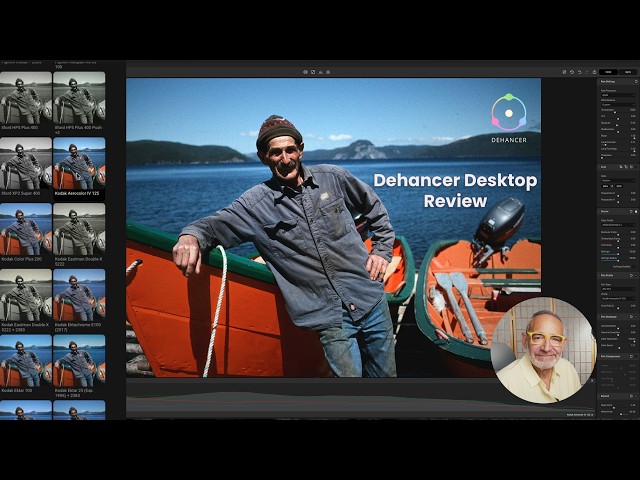640x480 pixels.
Task: Collapse the Film Developer panel using header chevron
Action: [x=636, y=317]
